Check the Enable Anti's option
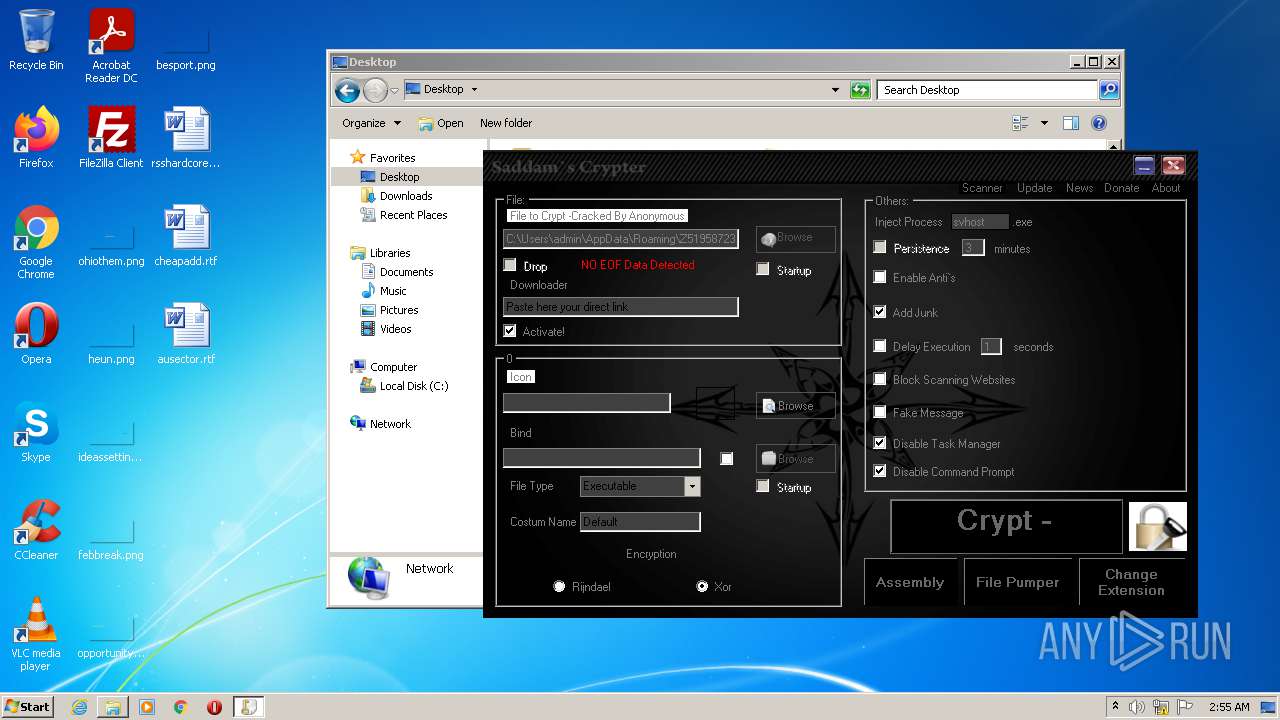 880,277
